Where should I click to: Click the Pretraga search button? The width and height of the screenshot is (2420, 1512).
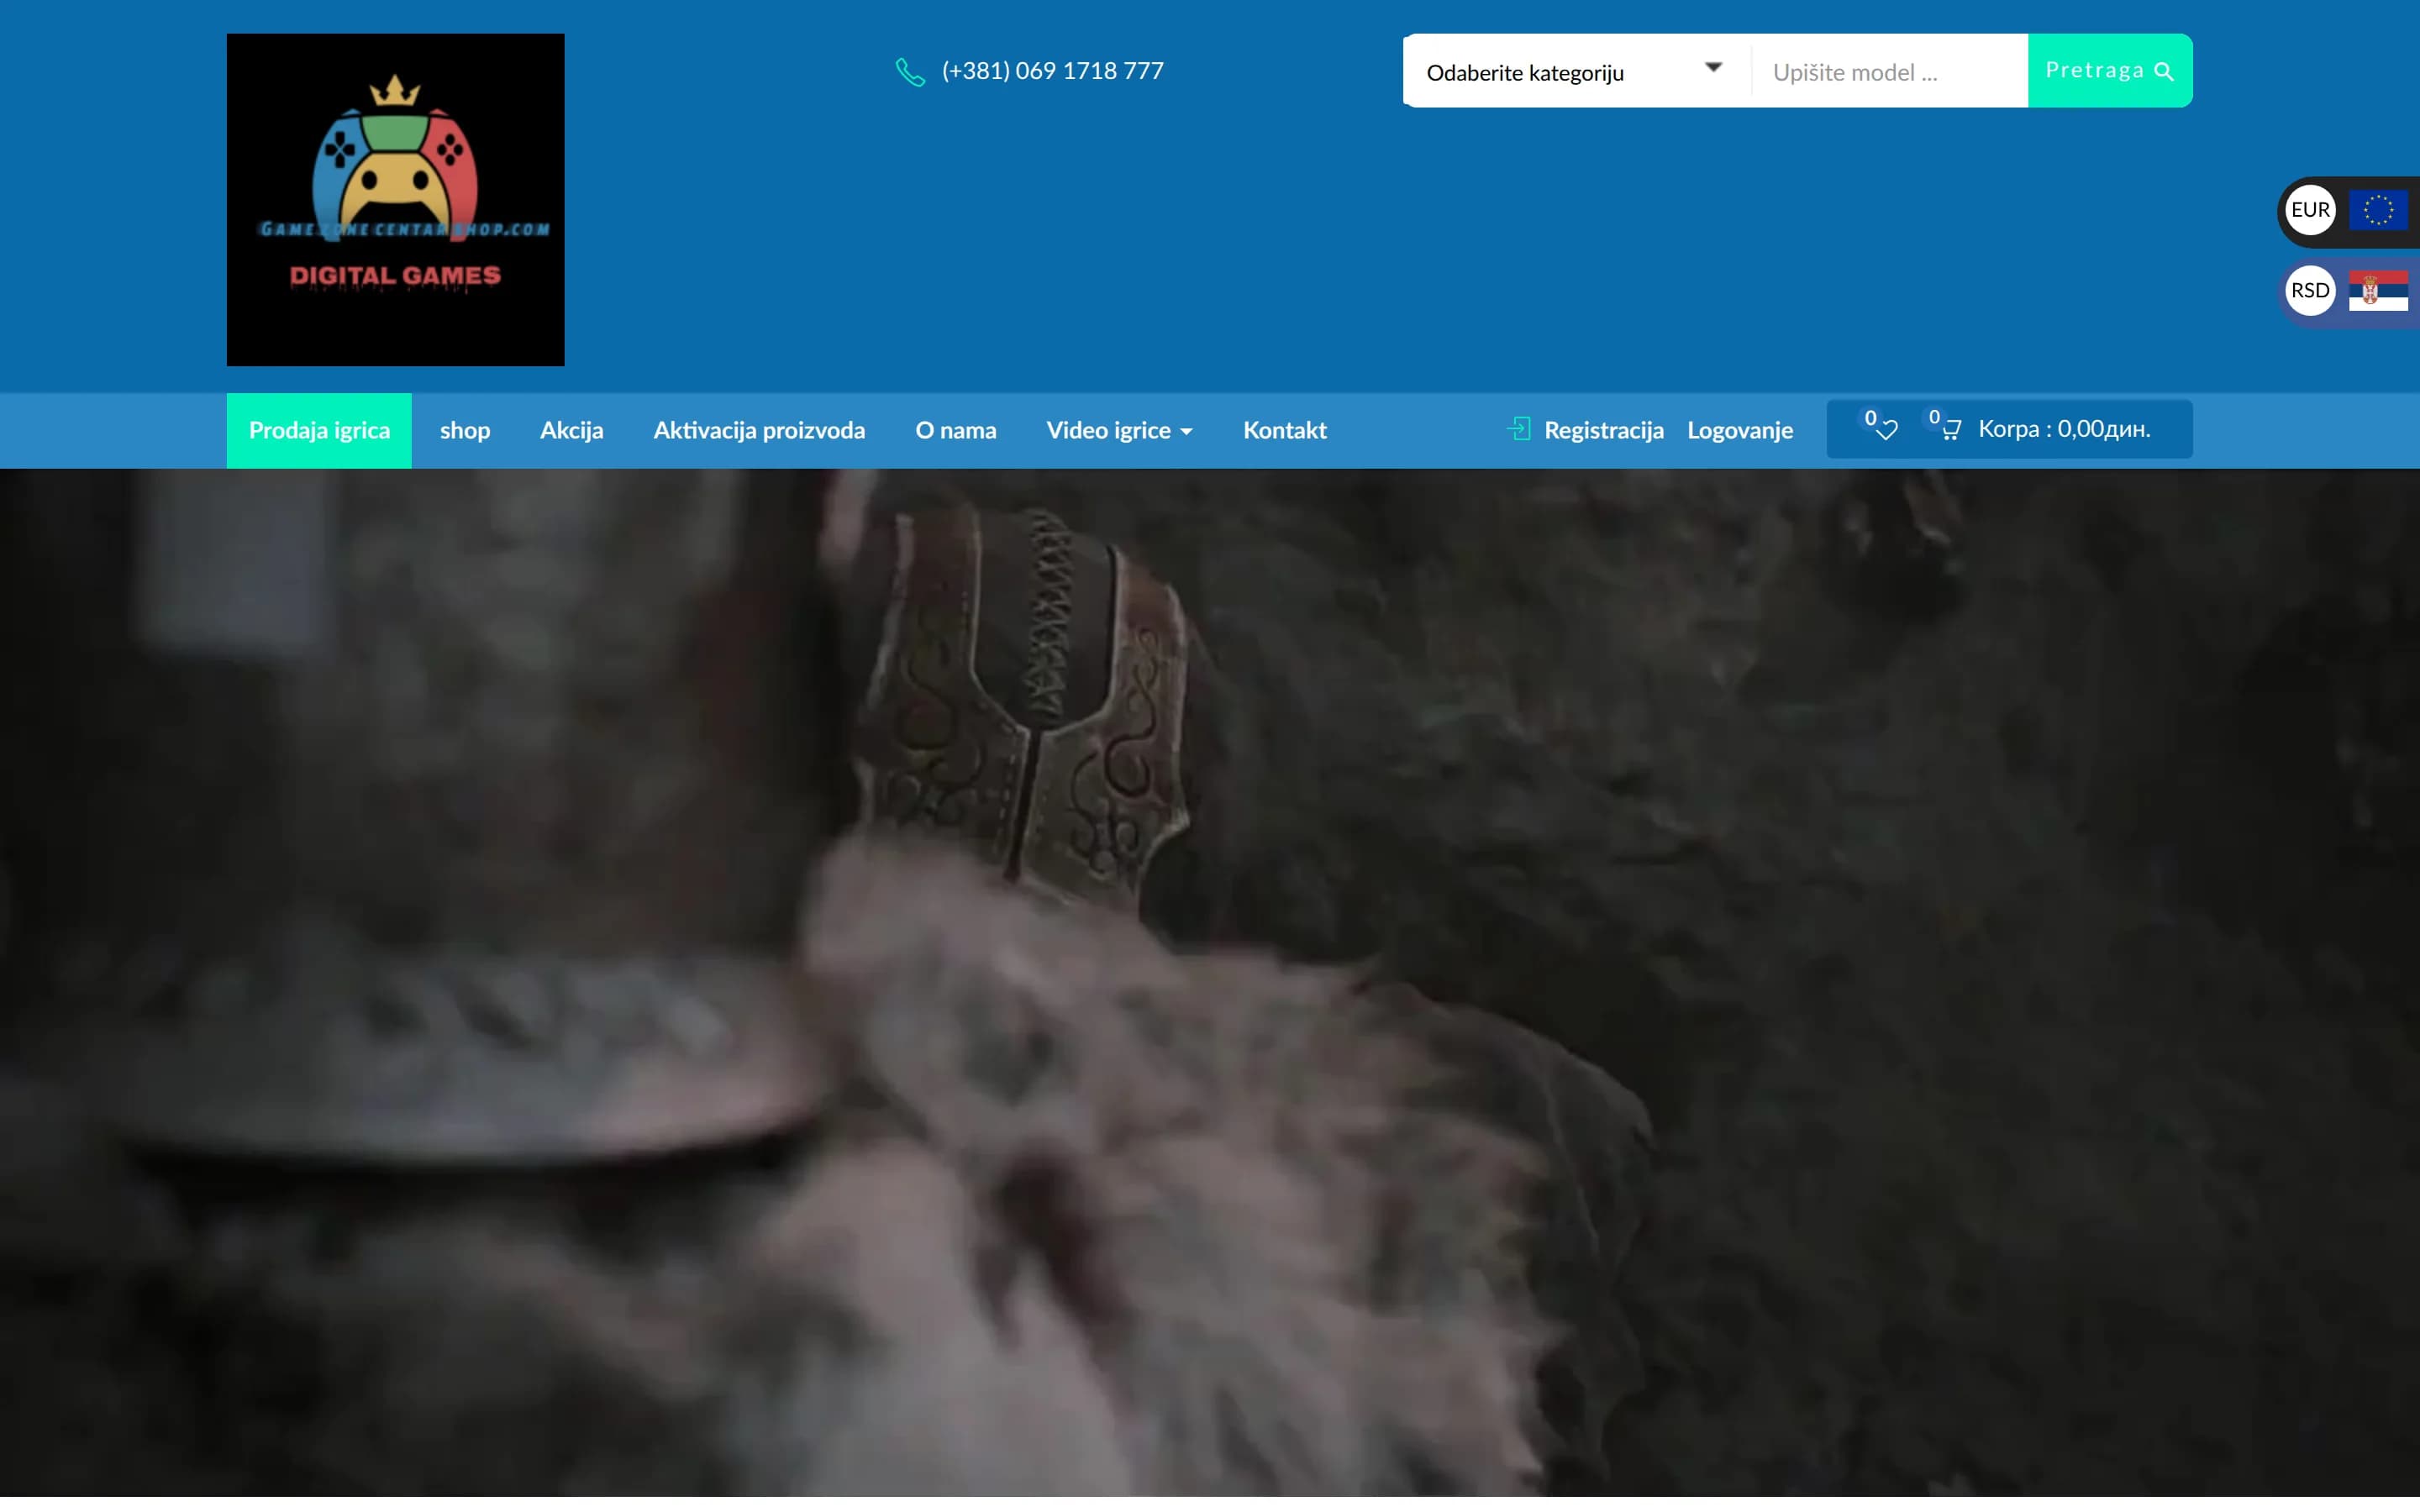click(2109, 71)
